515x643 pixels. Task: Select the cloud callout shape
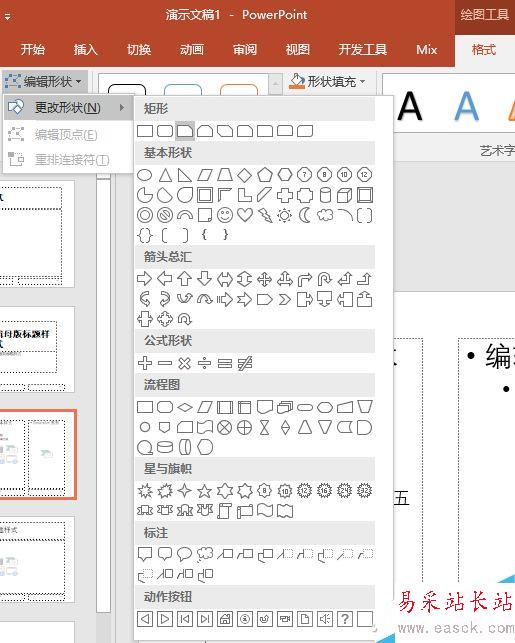click(205, 554)
